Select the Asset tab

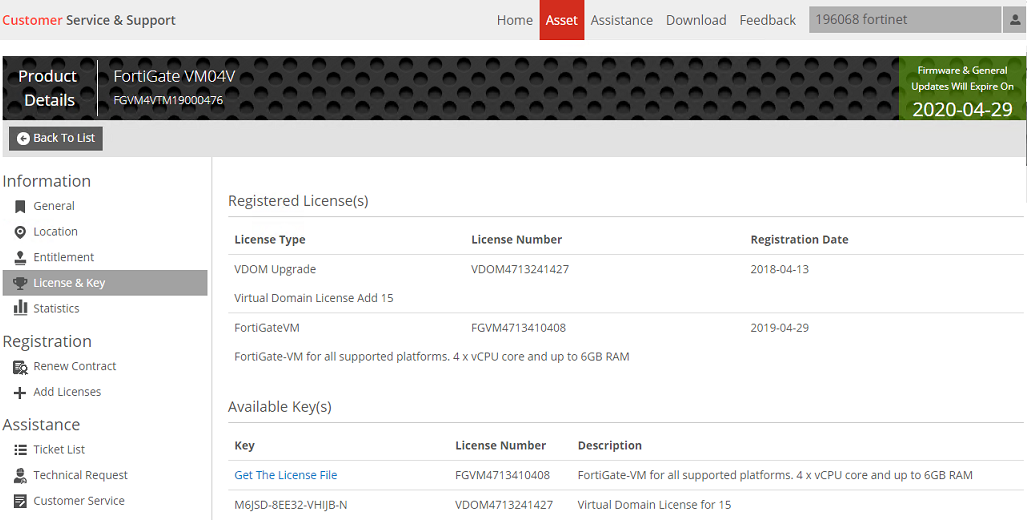562,20
